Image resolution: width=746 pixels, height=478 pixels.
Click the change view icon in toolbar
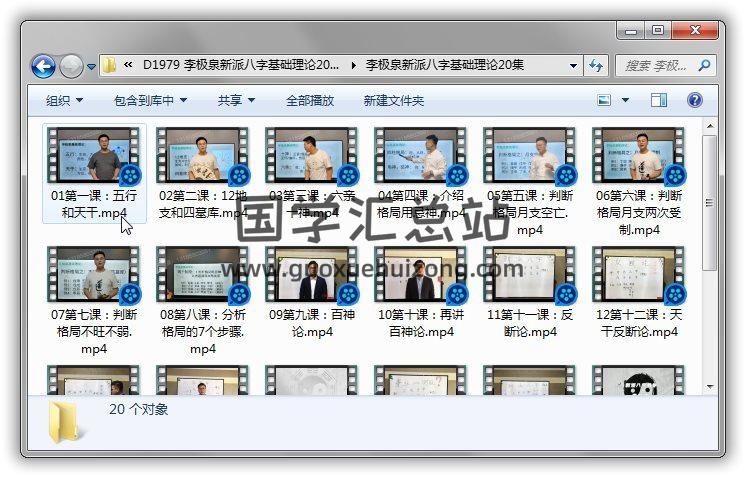point(604,100)
